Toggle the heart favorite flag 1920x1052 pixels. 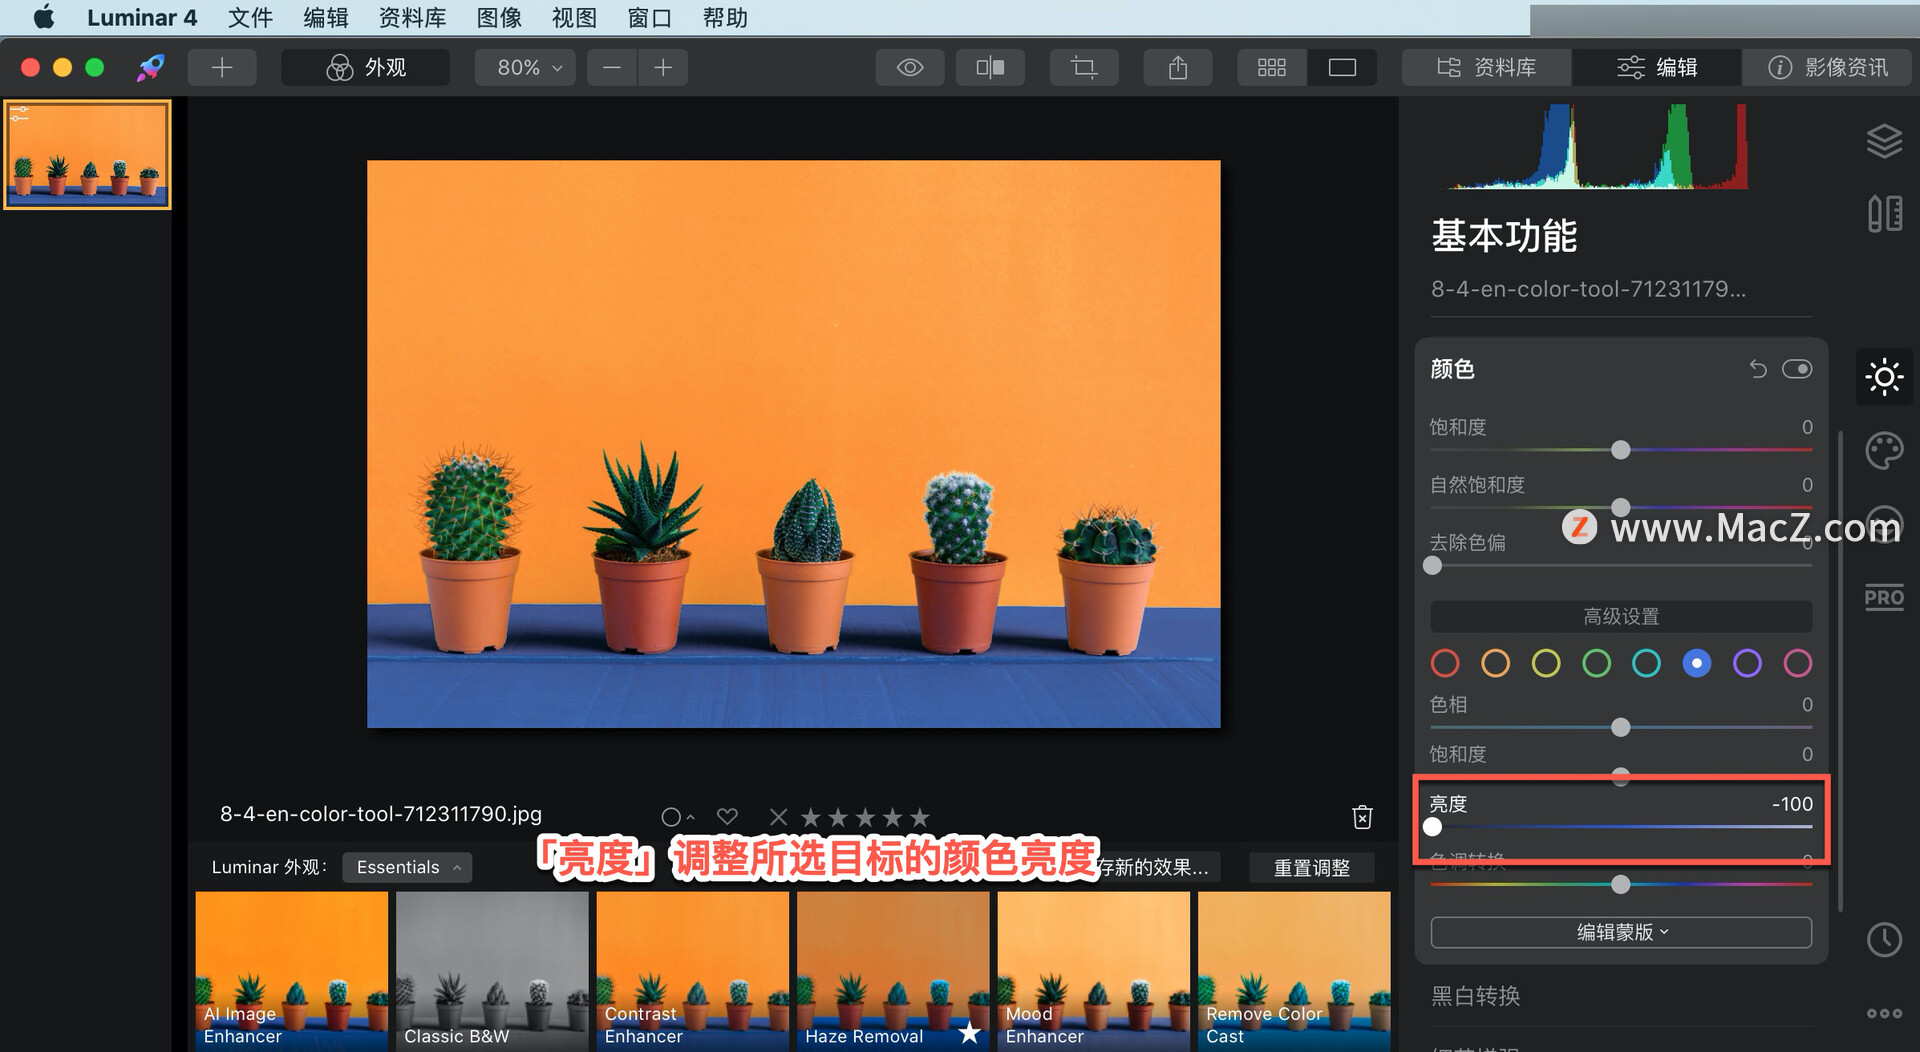coord(727,817)
